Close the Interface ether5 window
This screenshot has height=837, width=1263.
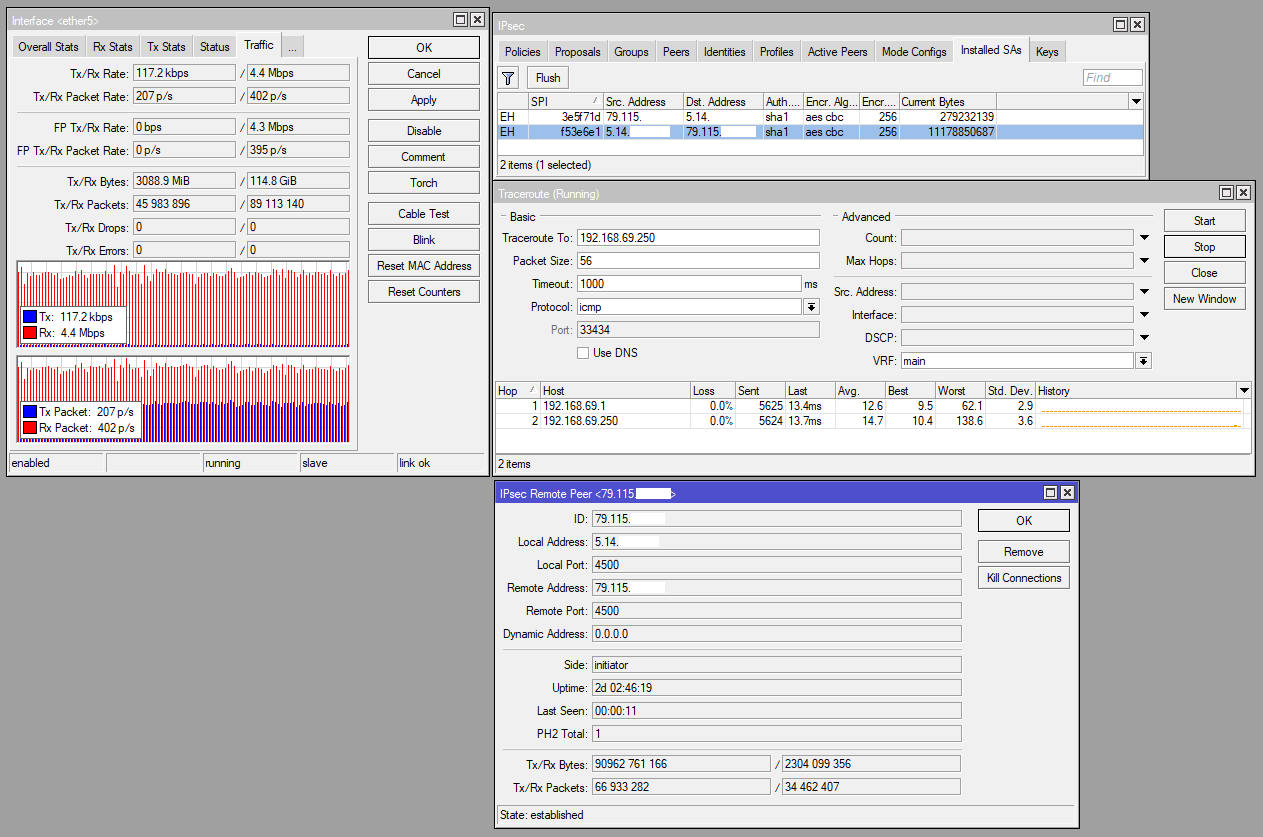click(477, 20)
